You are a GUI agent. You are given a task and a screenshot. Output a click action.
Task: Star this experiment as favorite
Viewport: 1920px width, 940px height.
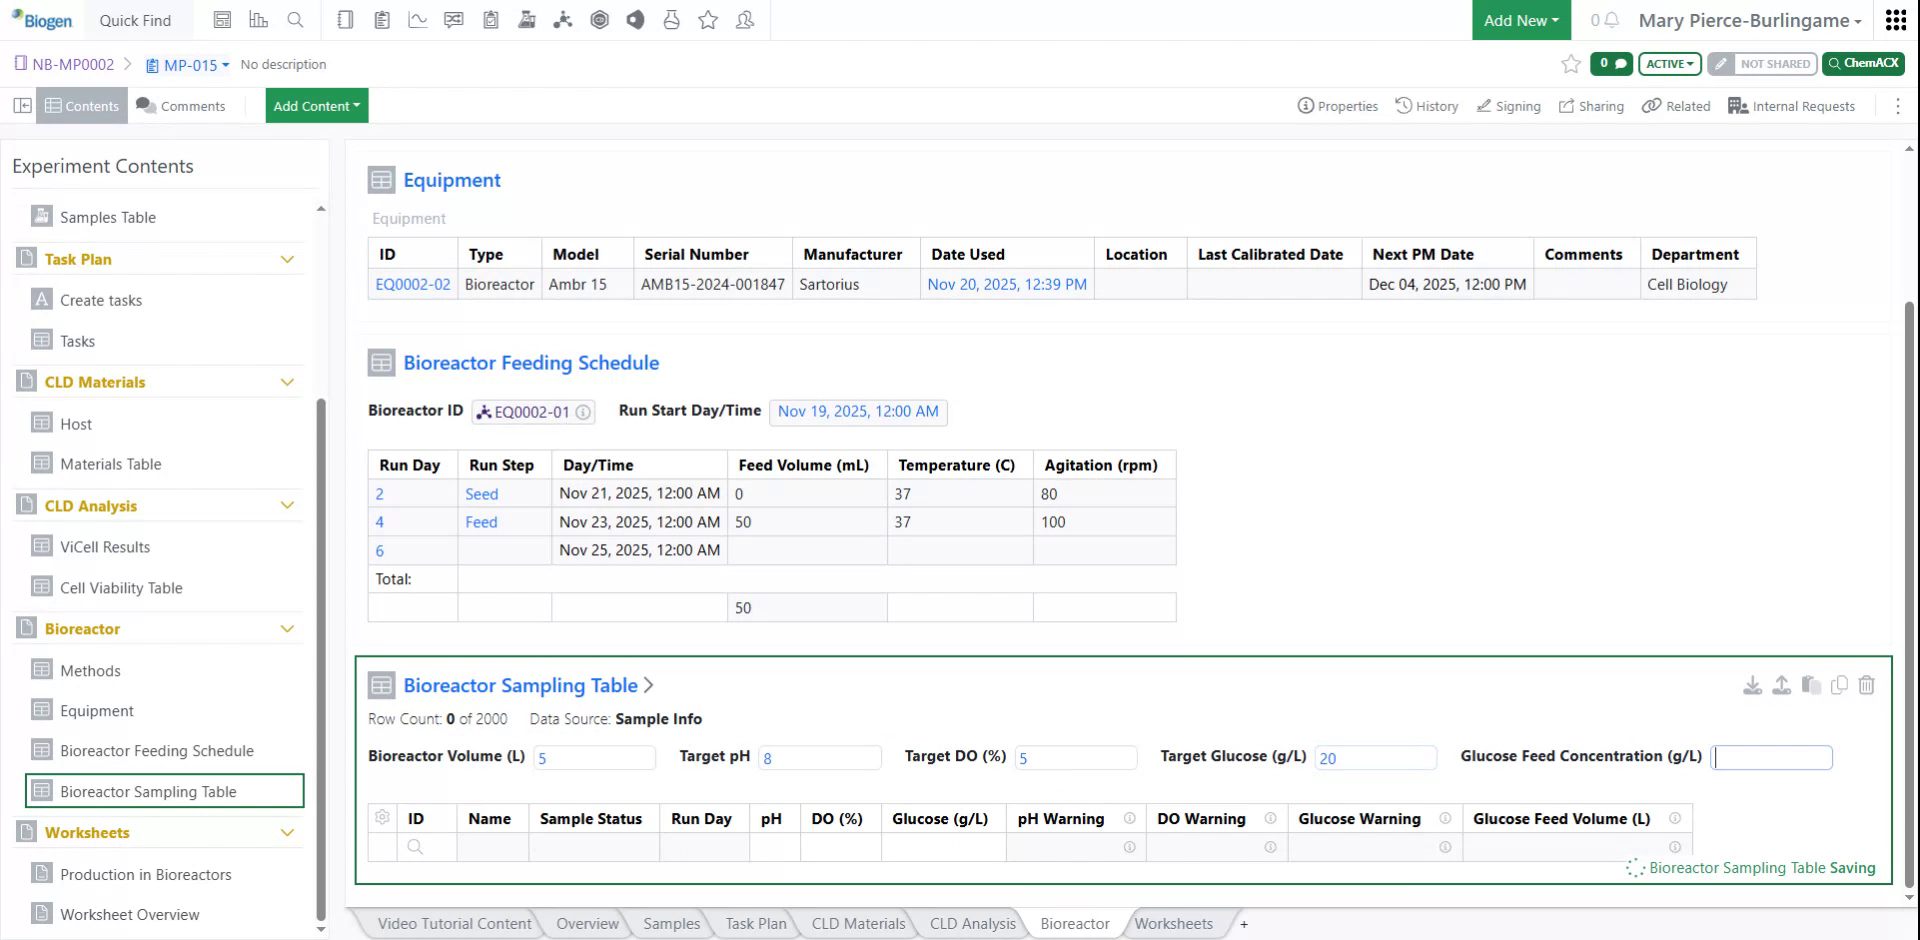click(x=1569, y=63)
